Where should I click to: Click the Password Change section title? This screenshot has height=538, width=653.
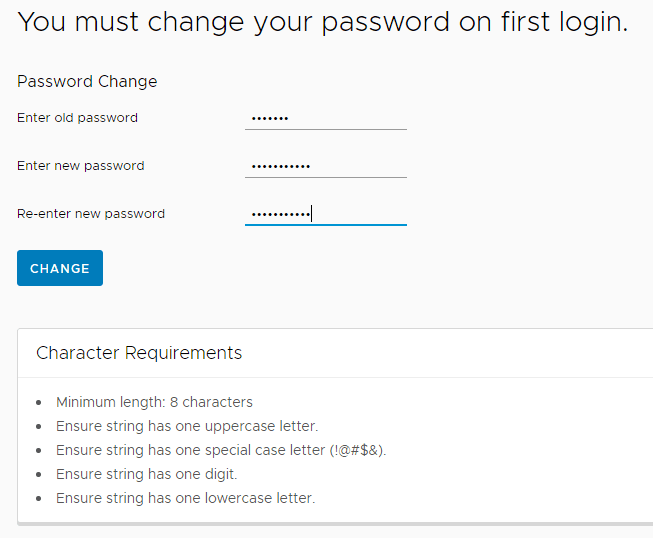(x=87, y=82)
